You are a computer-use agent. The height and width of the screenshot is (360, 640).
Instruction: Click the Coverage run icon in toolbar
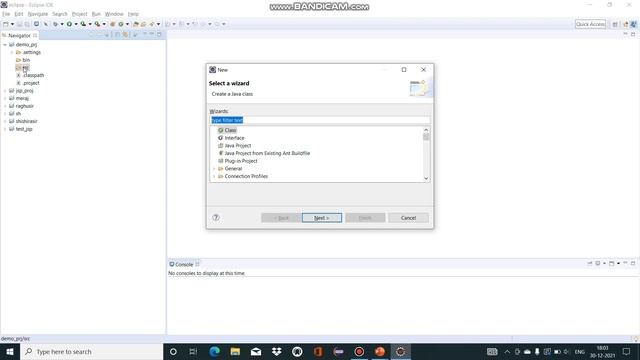83,24
